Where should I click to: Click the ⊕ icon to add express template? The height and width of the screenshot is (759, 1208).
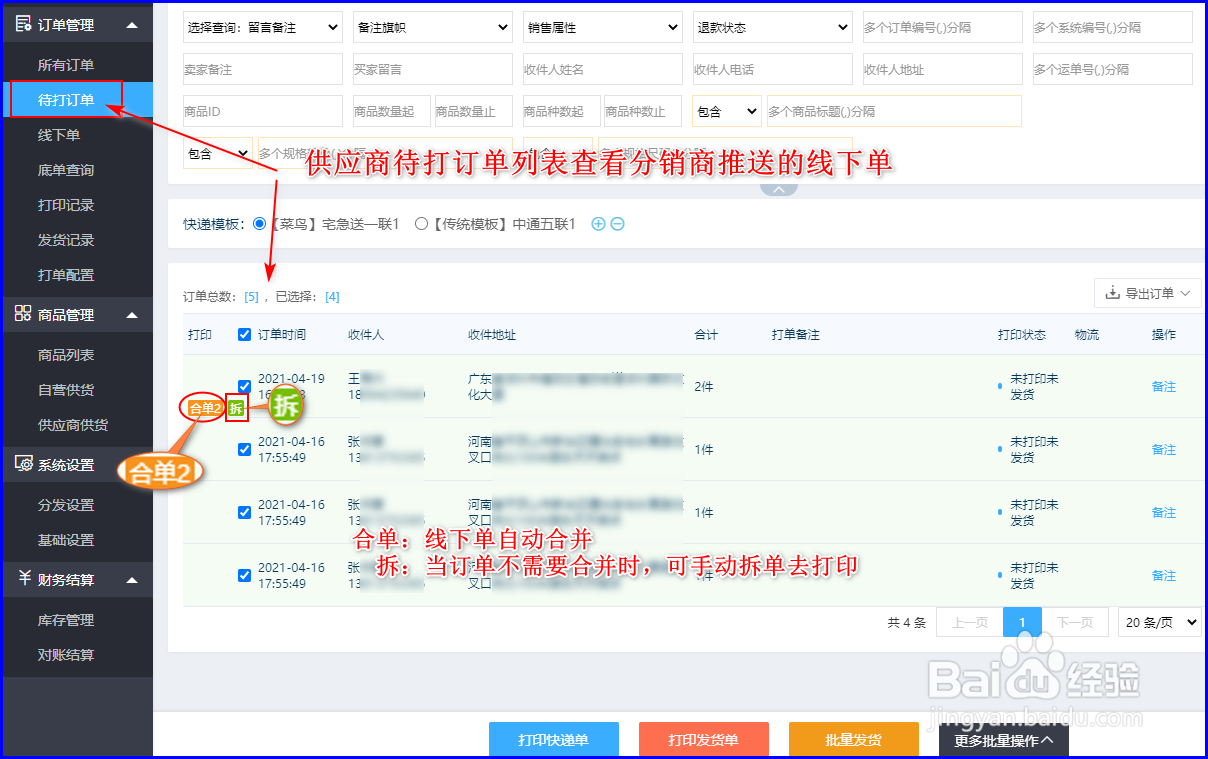coord(601,224)
